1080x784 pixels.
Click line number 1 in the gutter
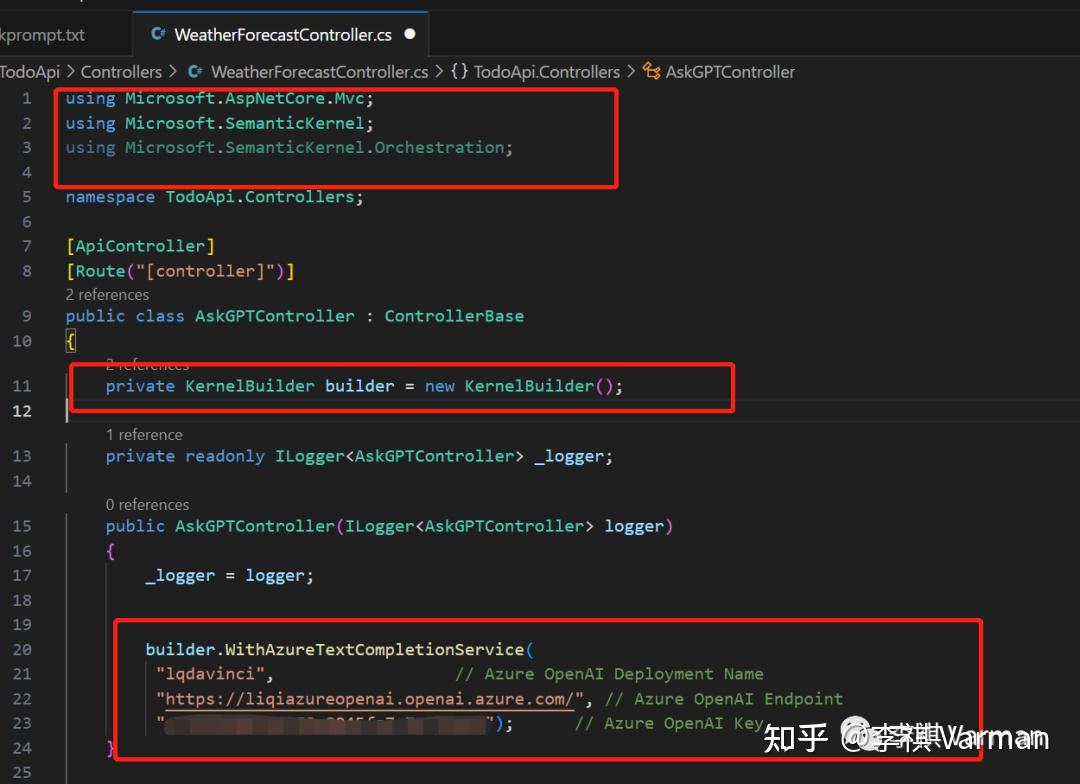(x=26, y=99)
